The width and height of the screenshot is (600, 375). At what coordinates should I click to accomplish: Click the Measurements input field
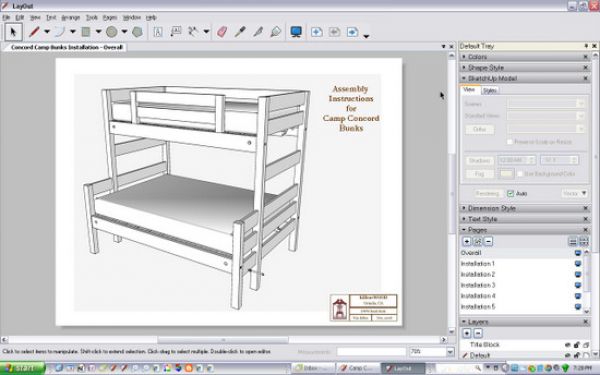click(x=371, y=351)
